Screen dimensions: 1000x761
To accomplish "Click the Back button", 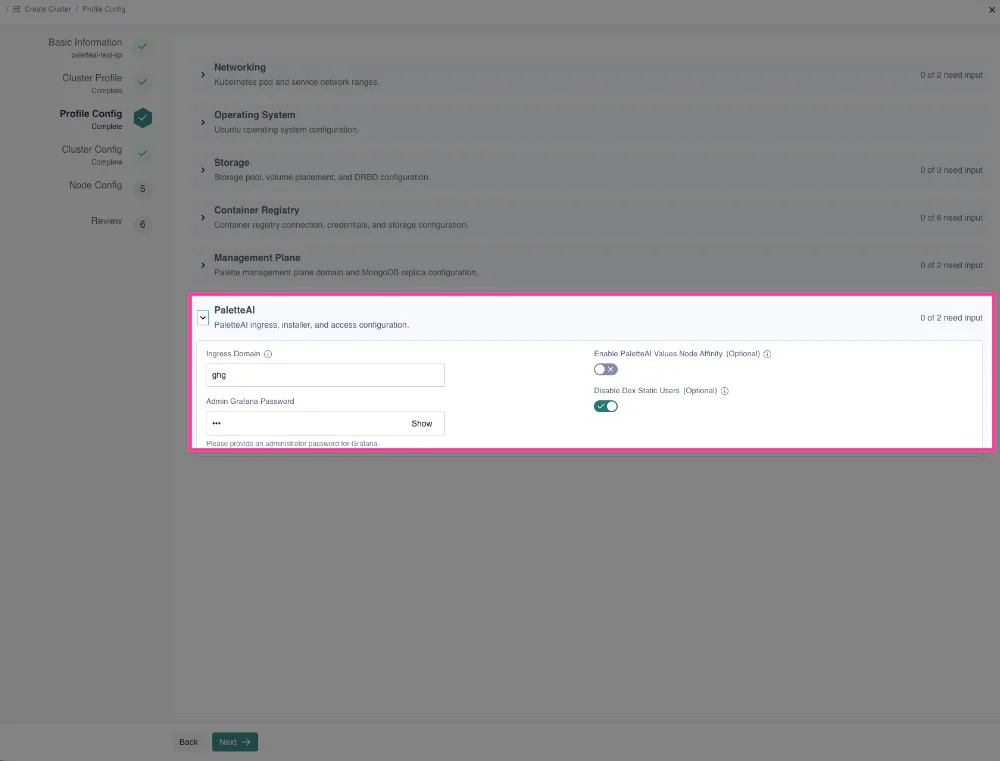I will coord(189,742).
